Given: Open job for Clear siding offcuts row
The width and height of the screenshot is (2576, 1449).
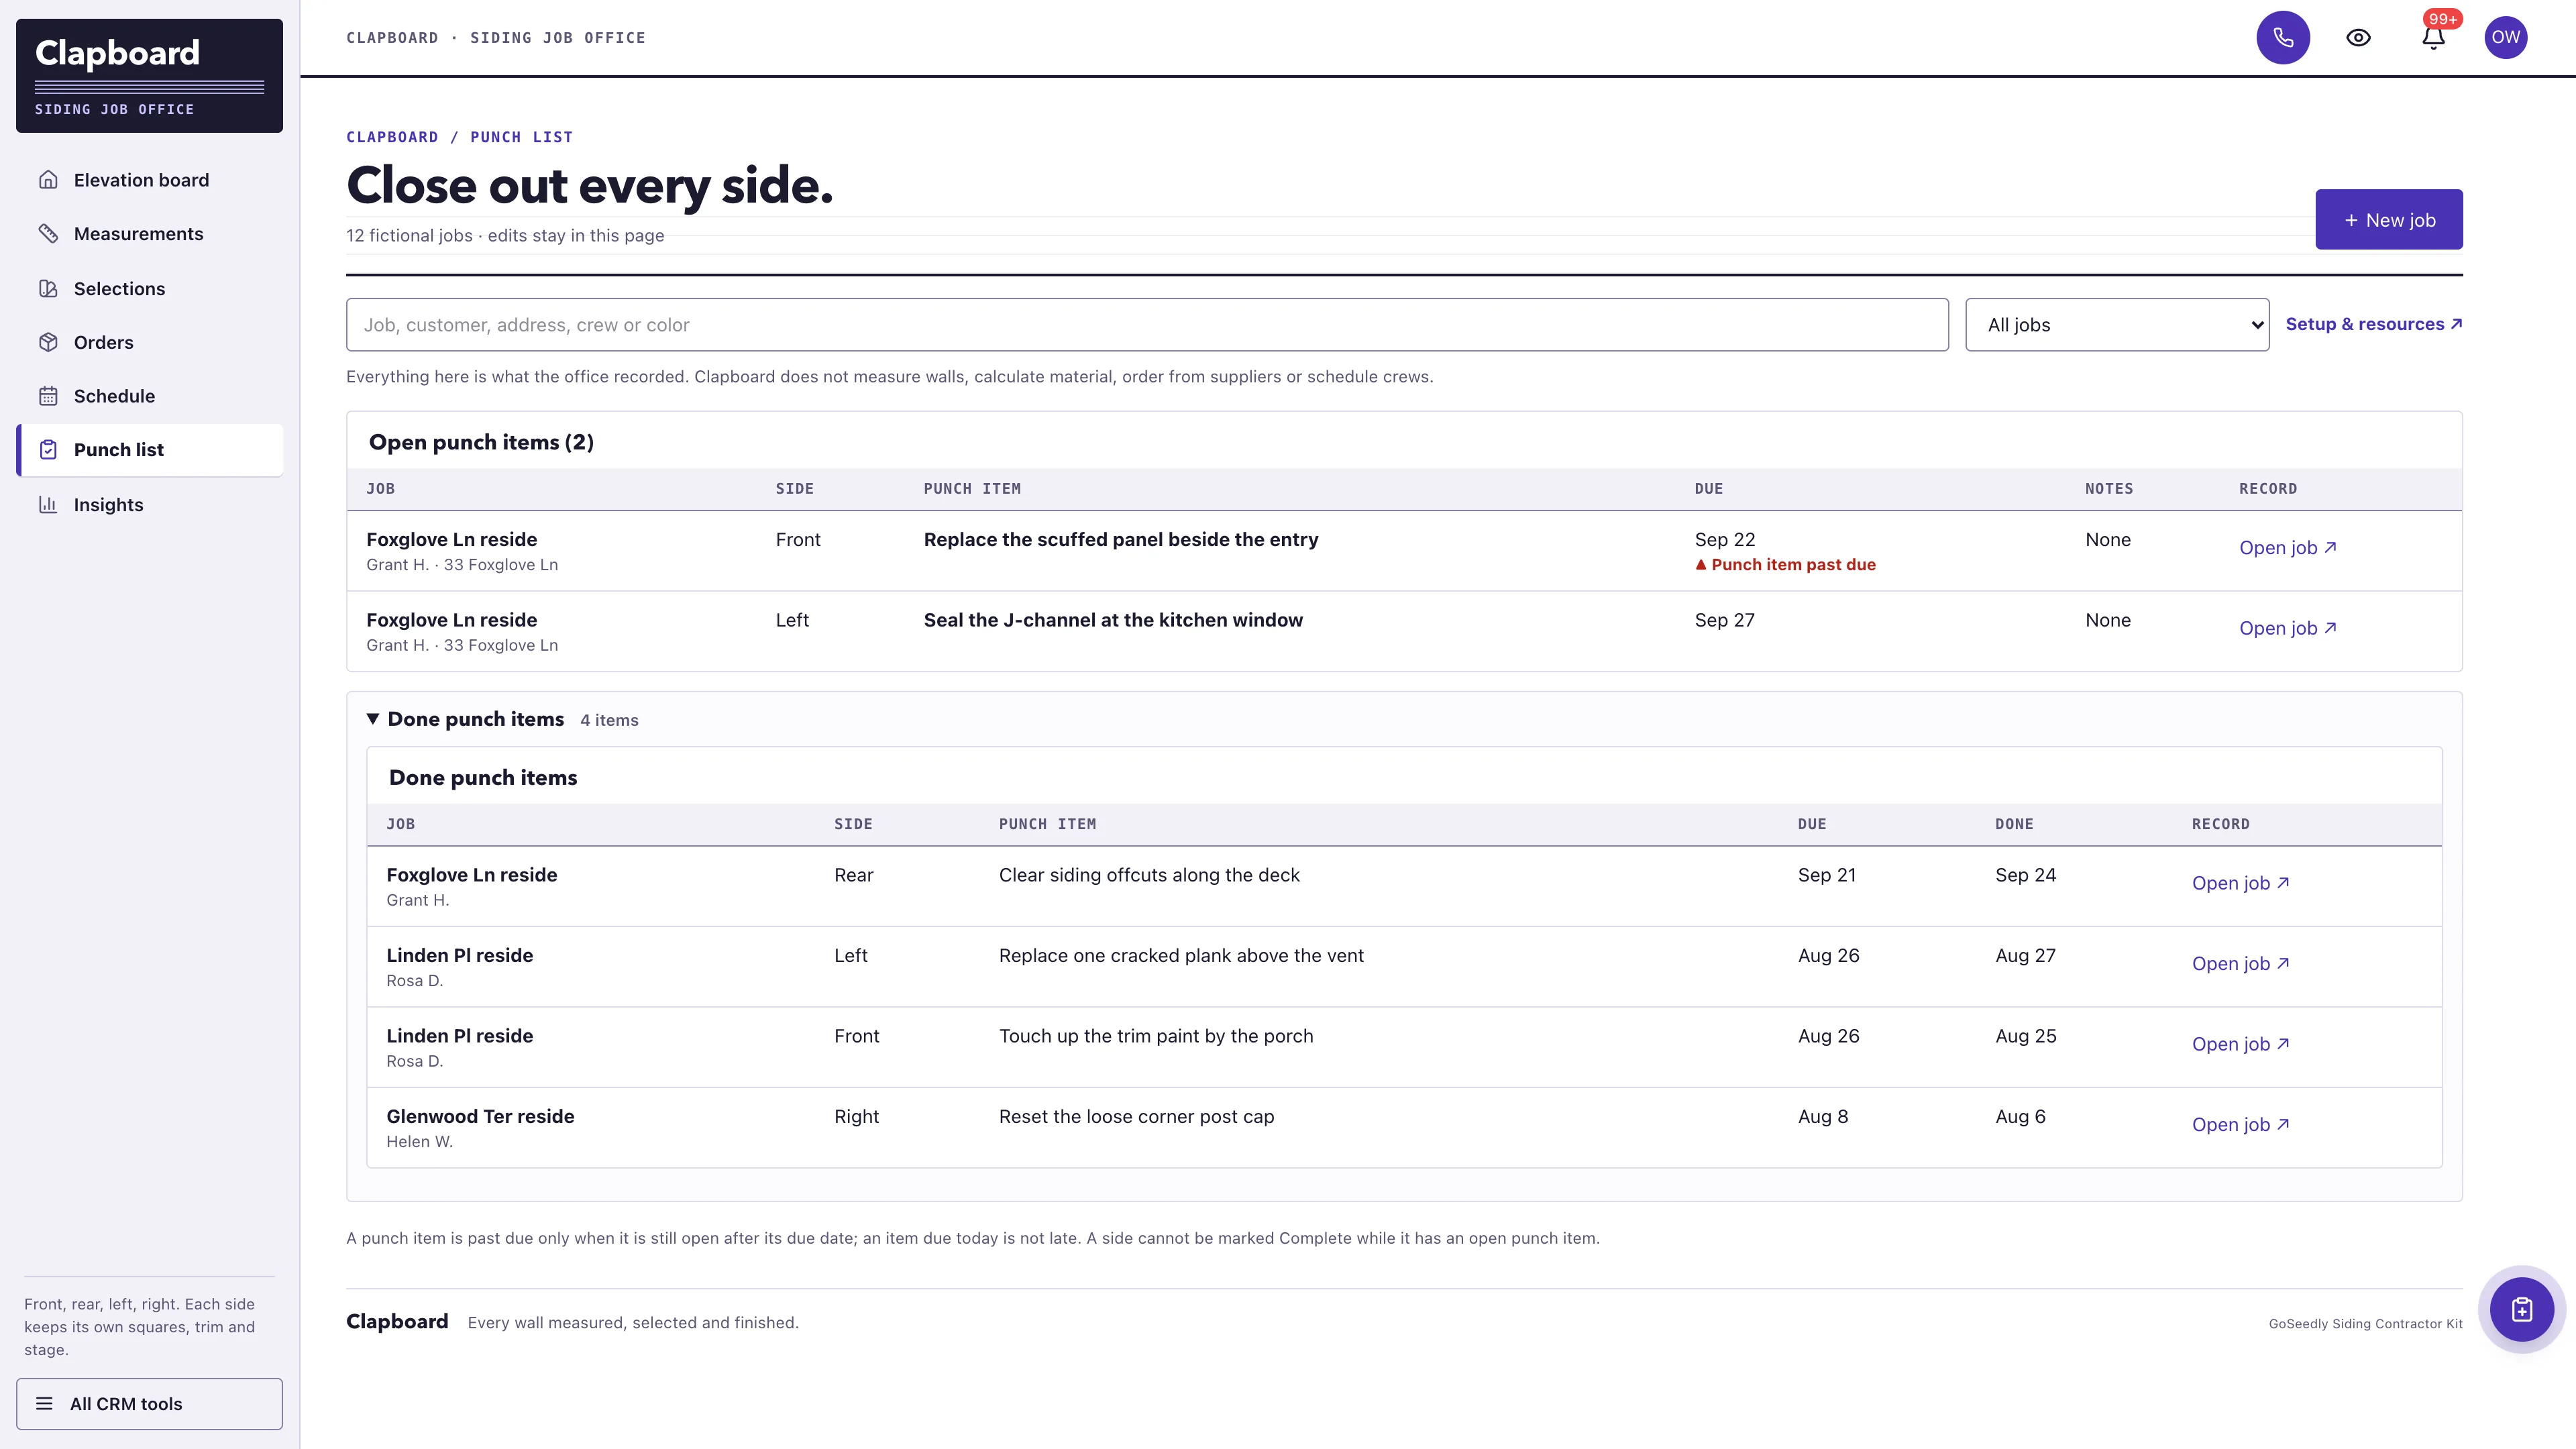Looking at the screenshot, I should tap(2240, 883).
